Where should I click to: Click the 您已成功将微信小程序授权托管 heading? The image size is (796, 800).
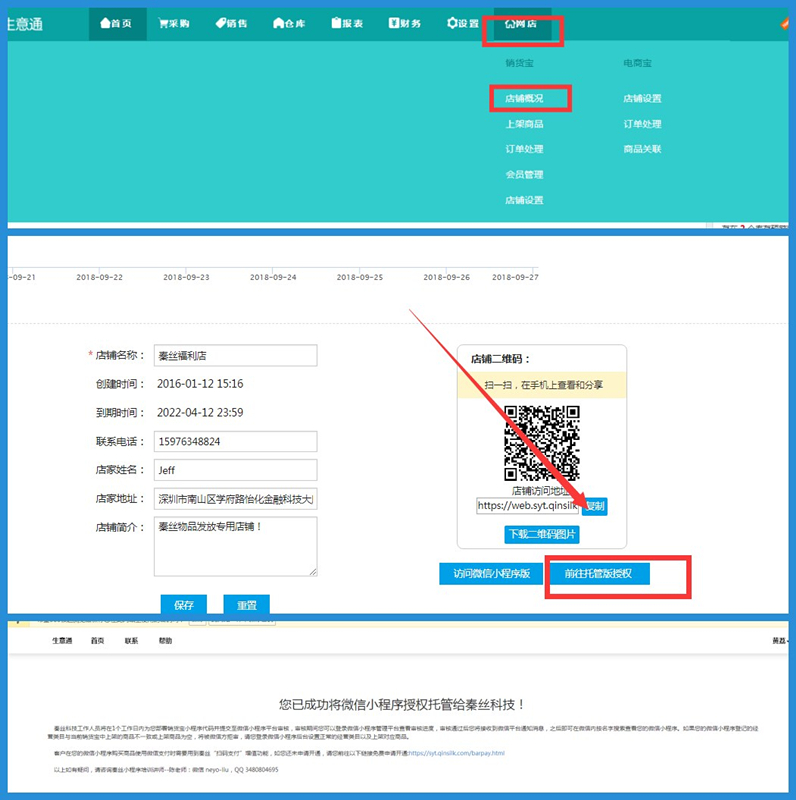point(402,705)
